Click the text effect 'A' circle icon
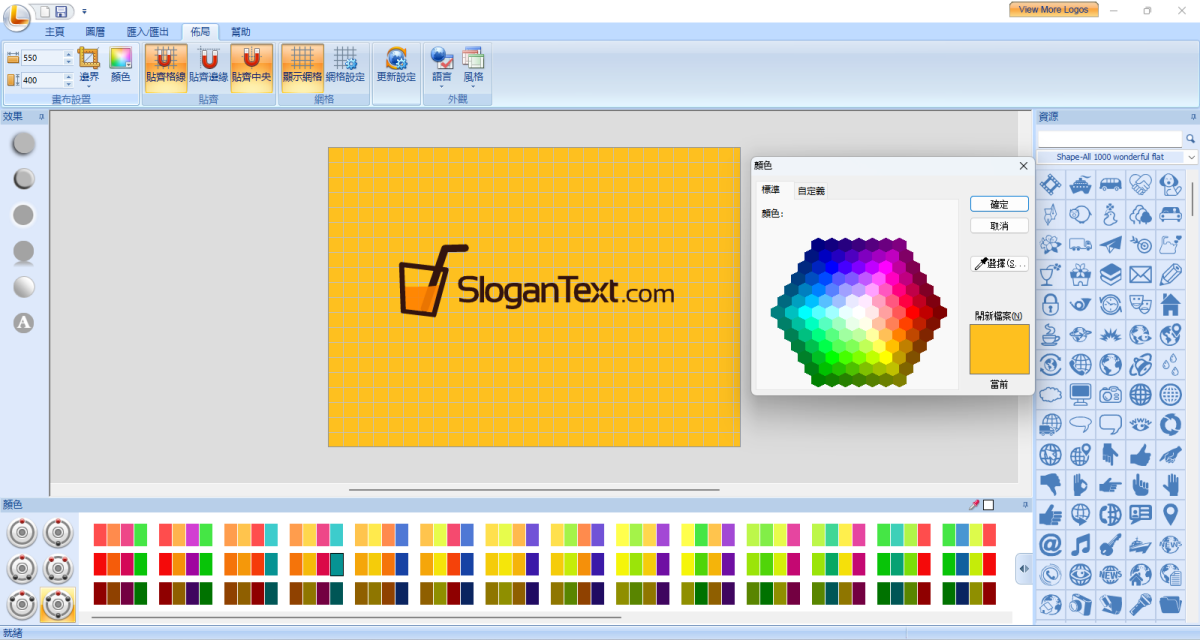1200x640 pixels. pyautogui.click(x=24, y=323)
